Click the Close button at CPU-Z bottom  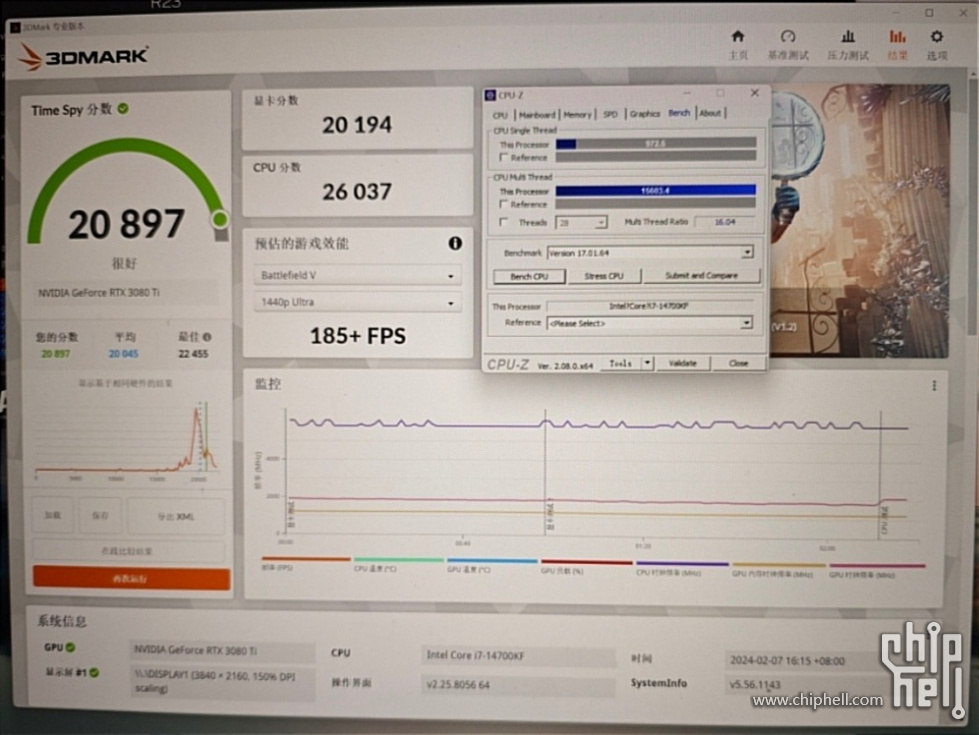click(x=738, y=363)
